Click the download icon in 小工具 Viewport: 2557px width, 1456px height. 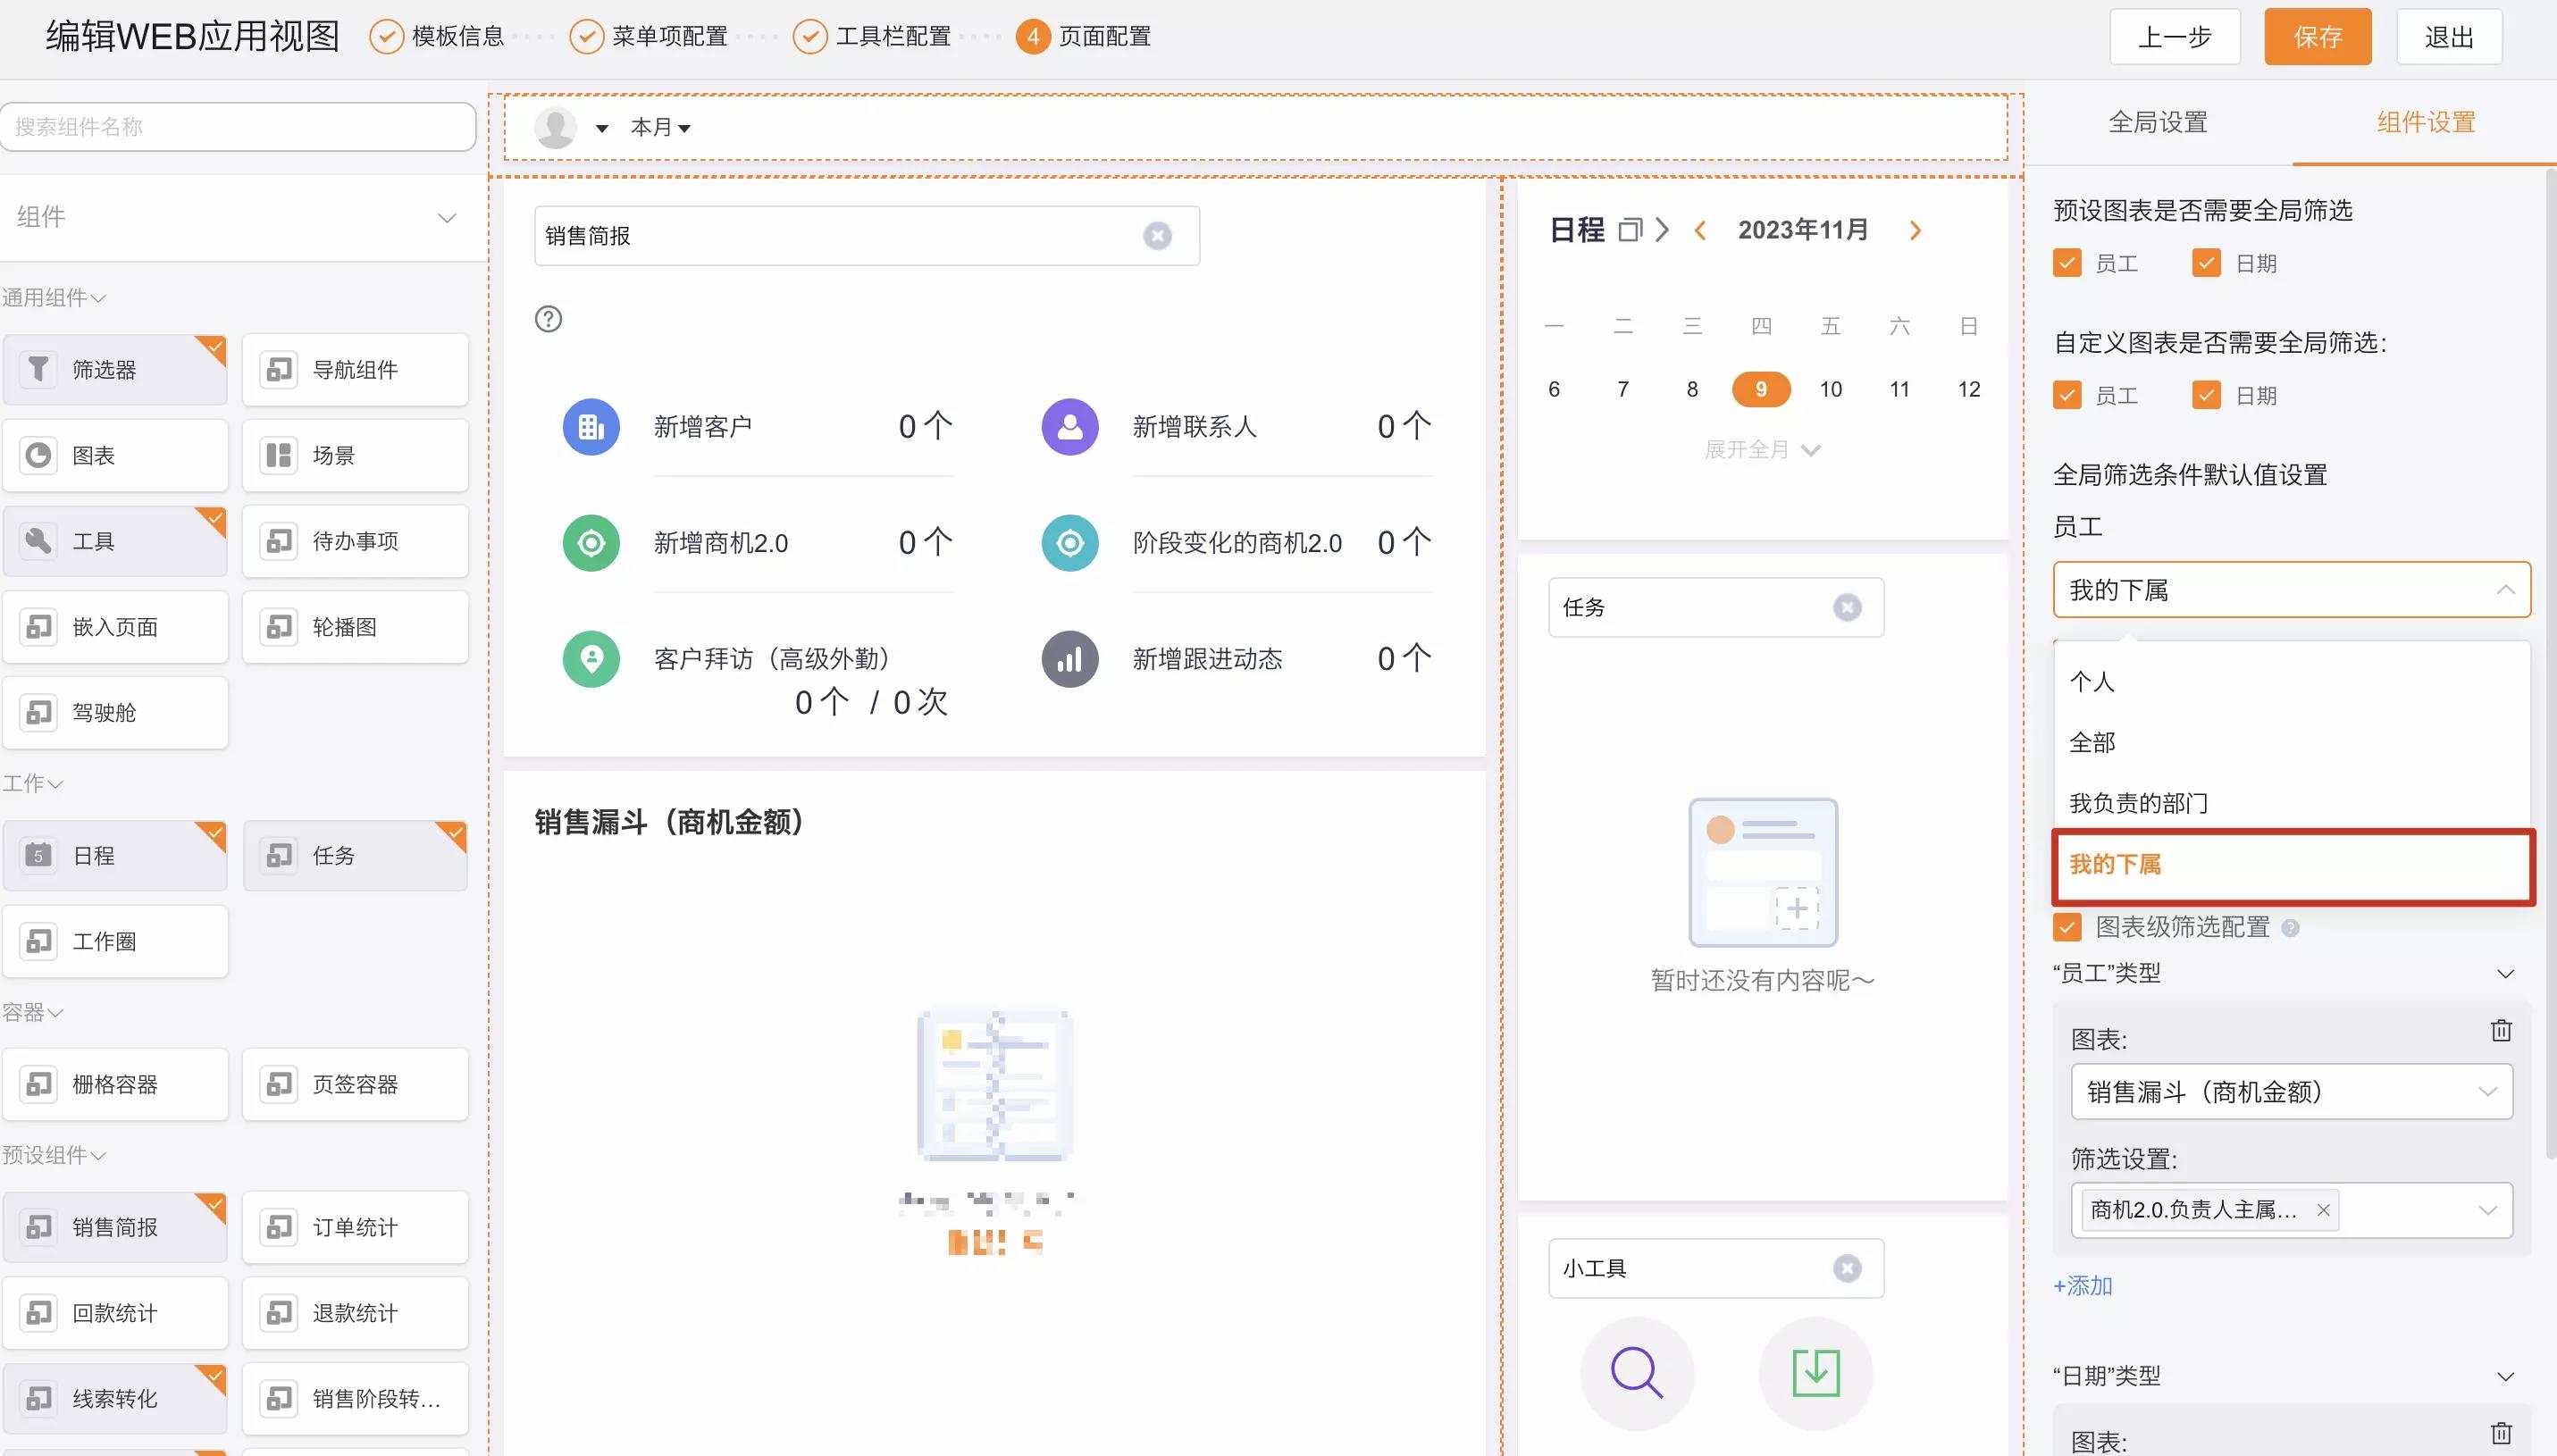[x=1813, y=1373]
